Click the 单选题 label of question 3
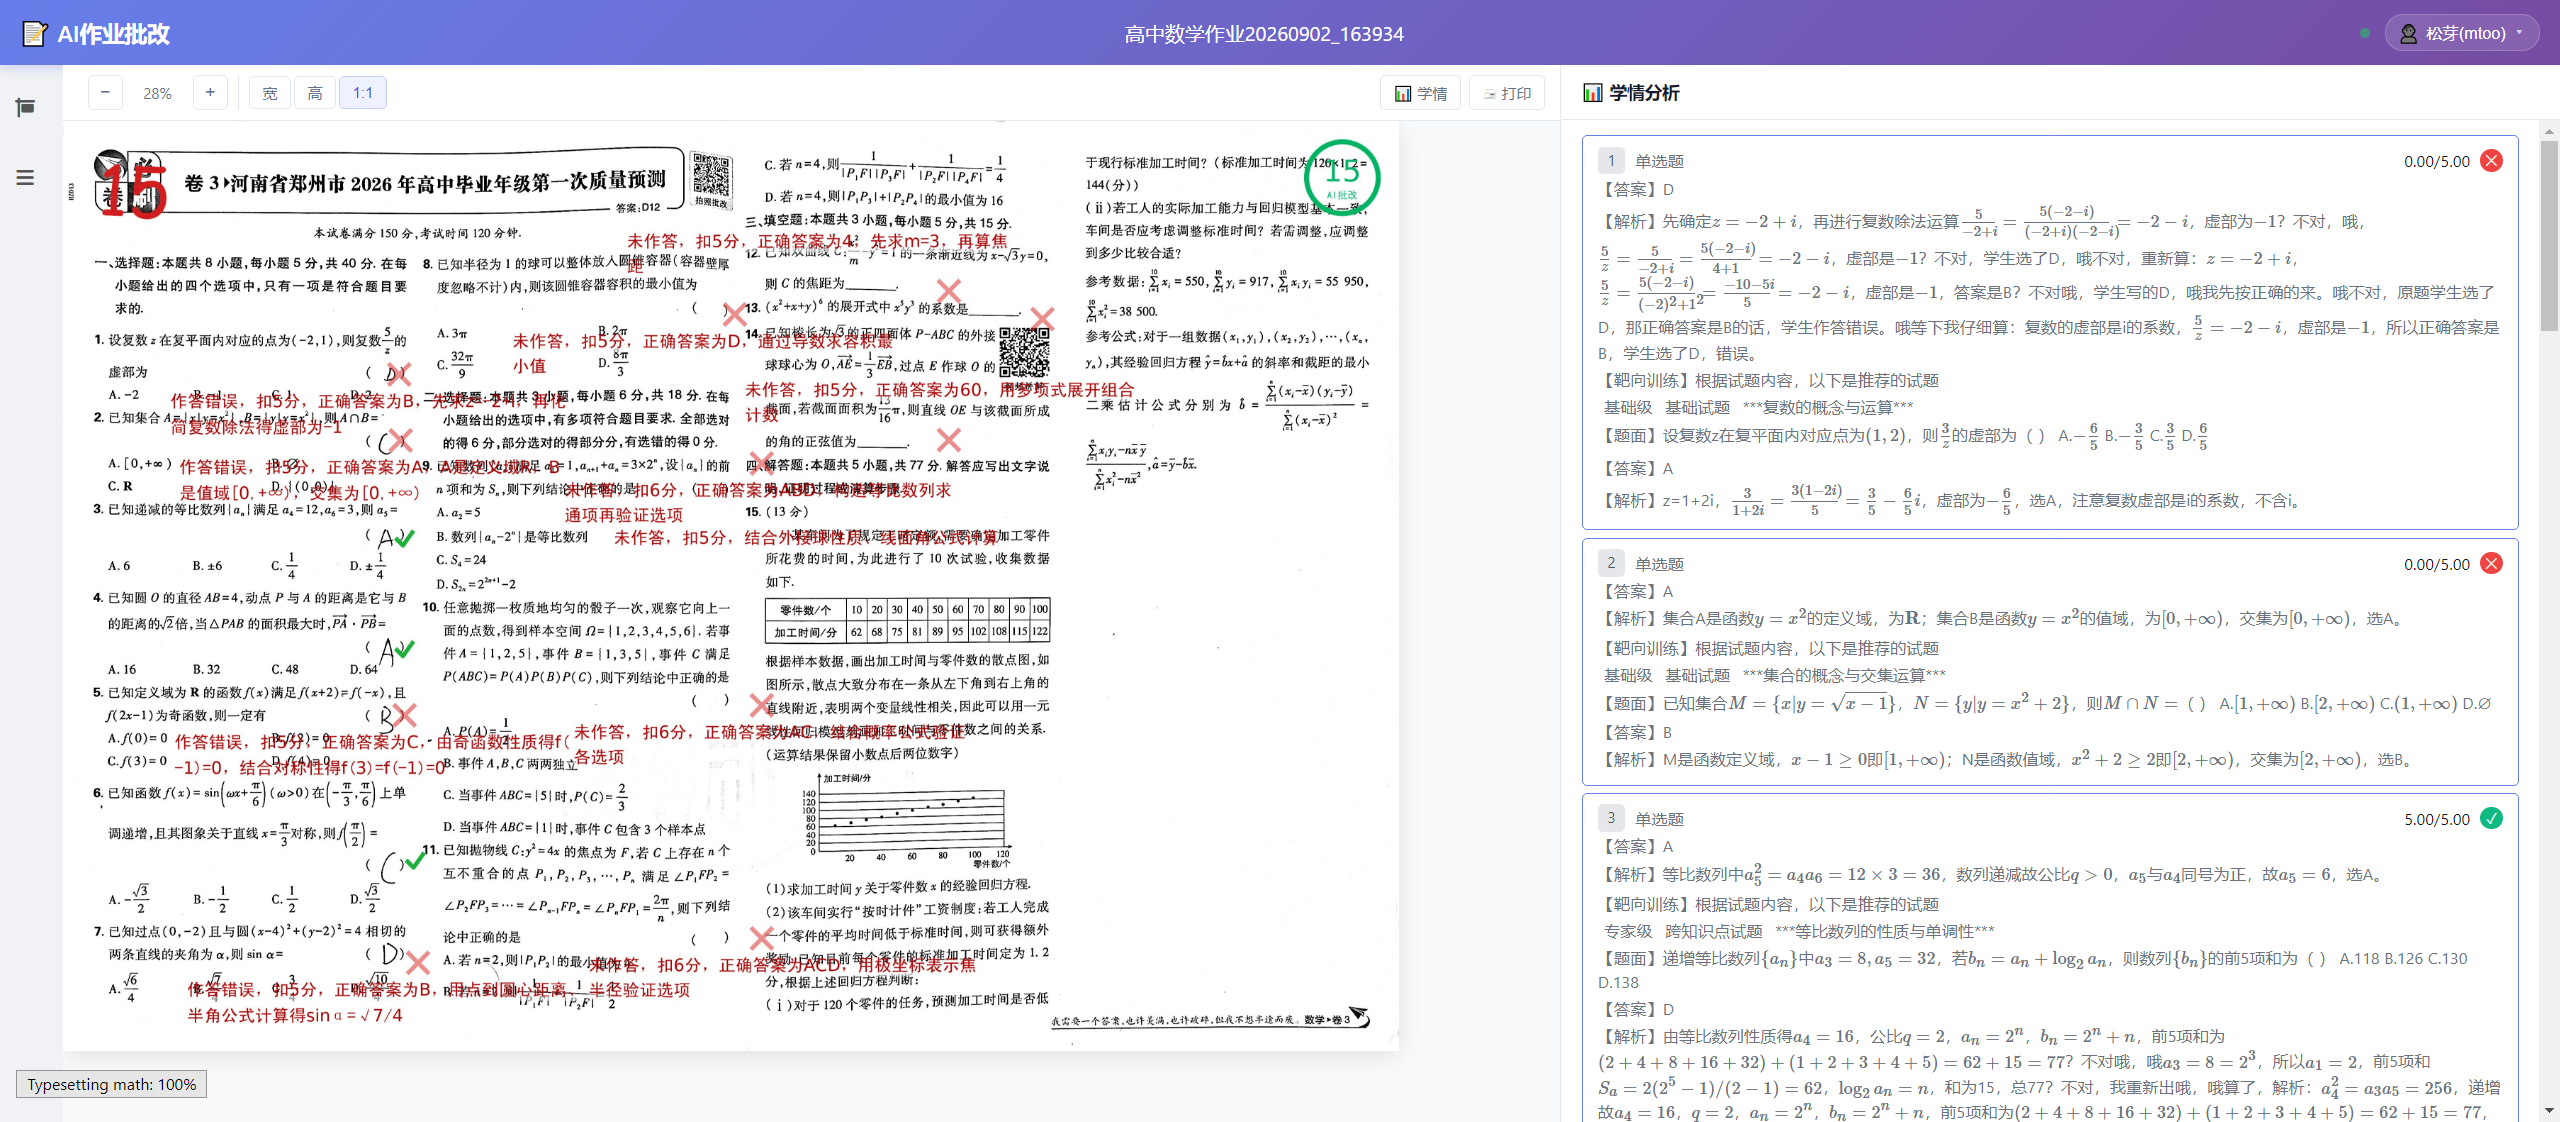The image size is (2560, 1122). (1660, 820)
